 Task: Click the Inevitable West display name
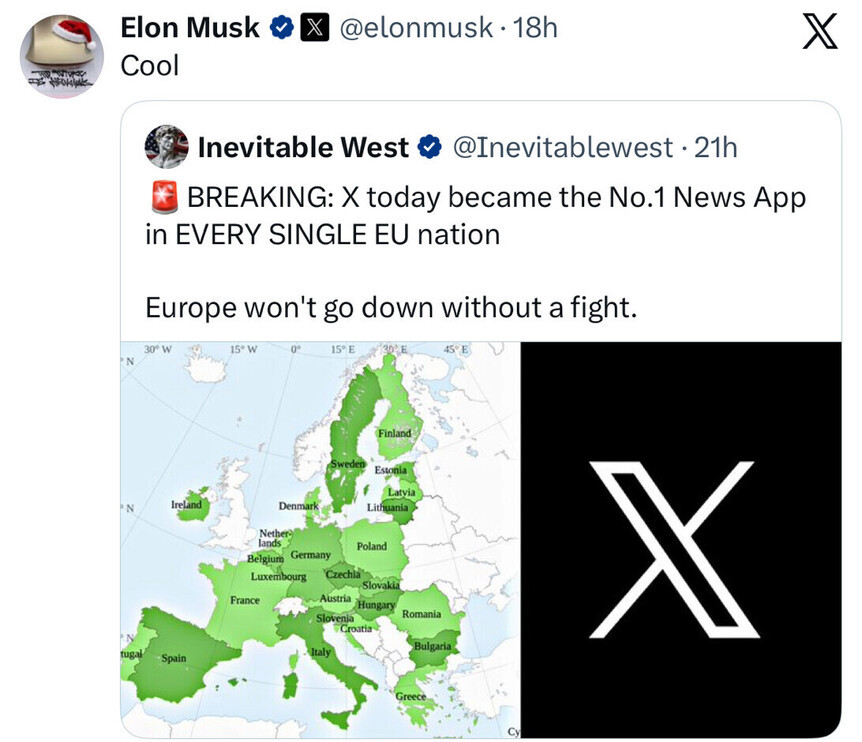click(303, 148)
